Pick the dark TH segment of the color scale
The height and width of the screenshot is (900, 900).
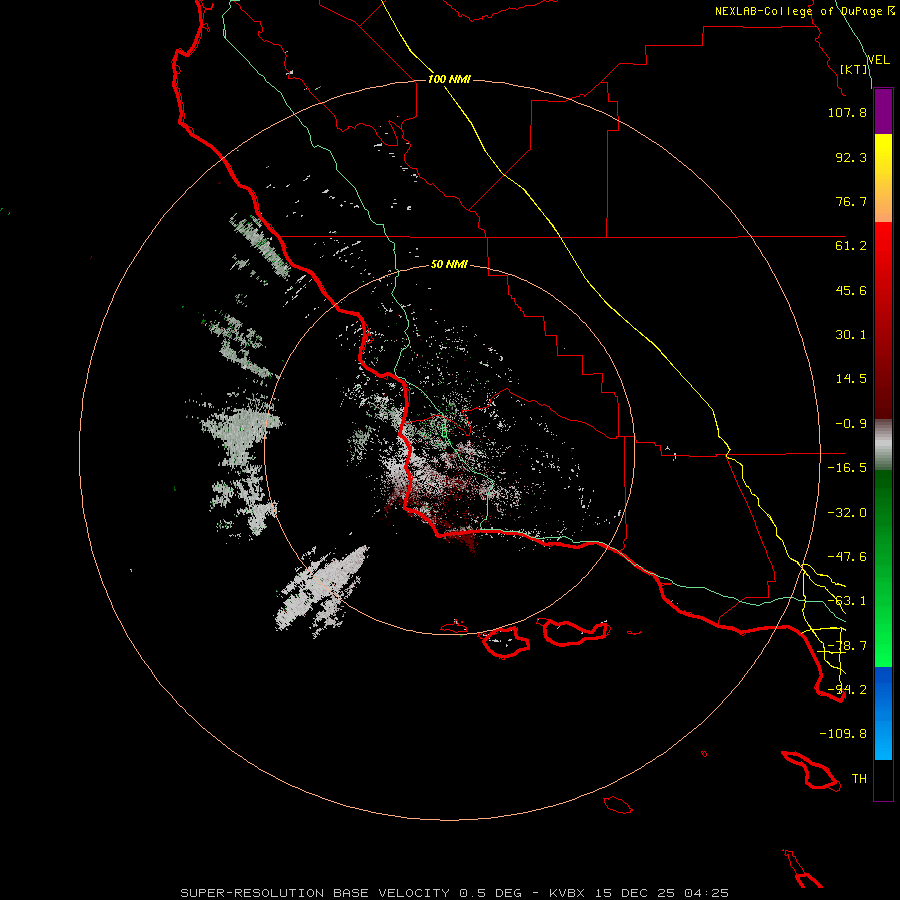pos(883,780)
